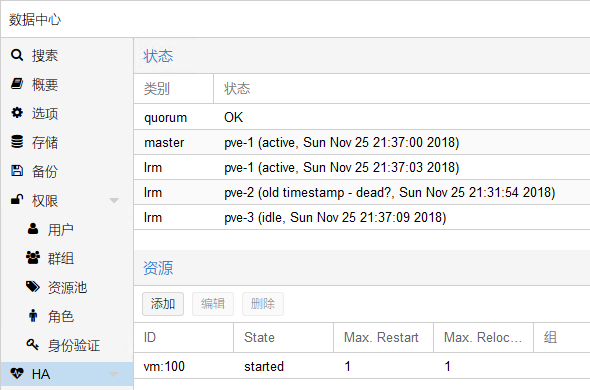Click the 编辑 button under 资源
Image resolution: width=590 pixels, height=390 pixels.
coord(213,304)
